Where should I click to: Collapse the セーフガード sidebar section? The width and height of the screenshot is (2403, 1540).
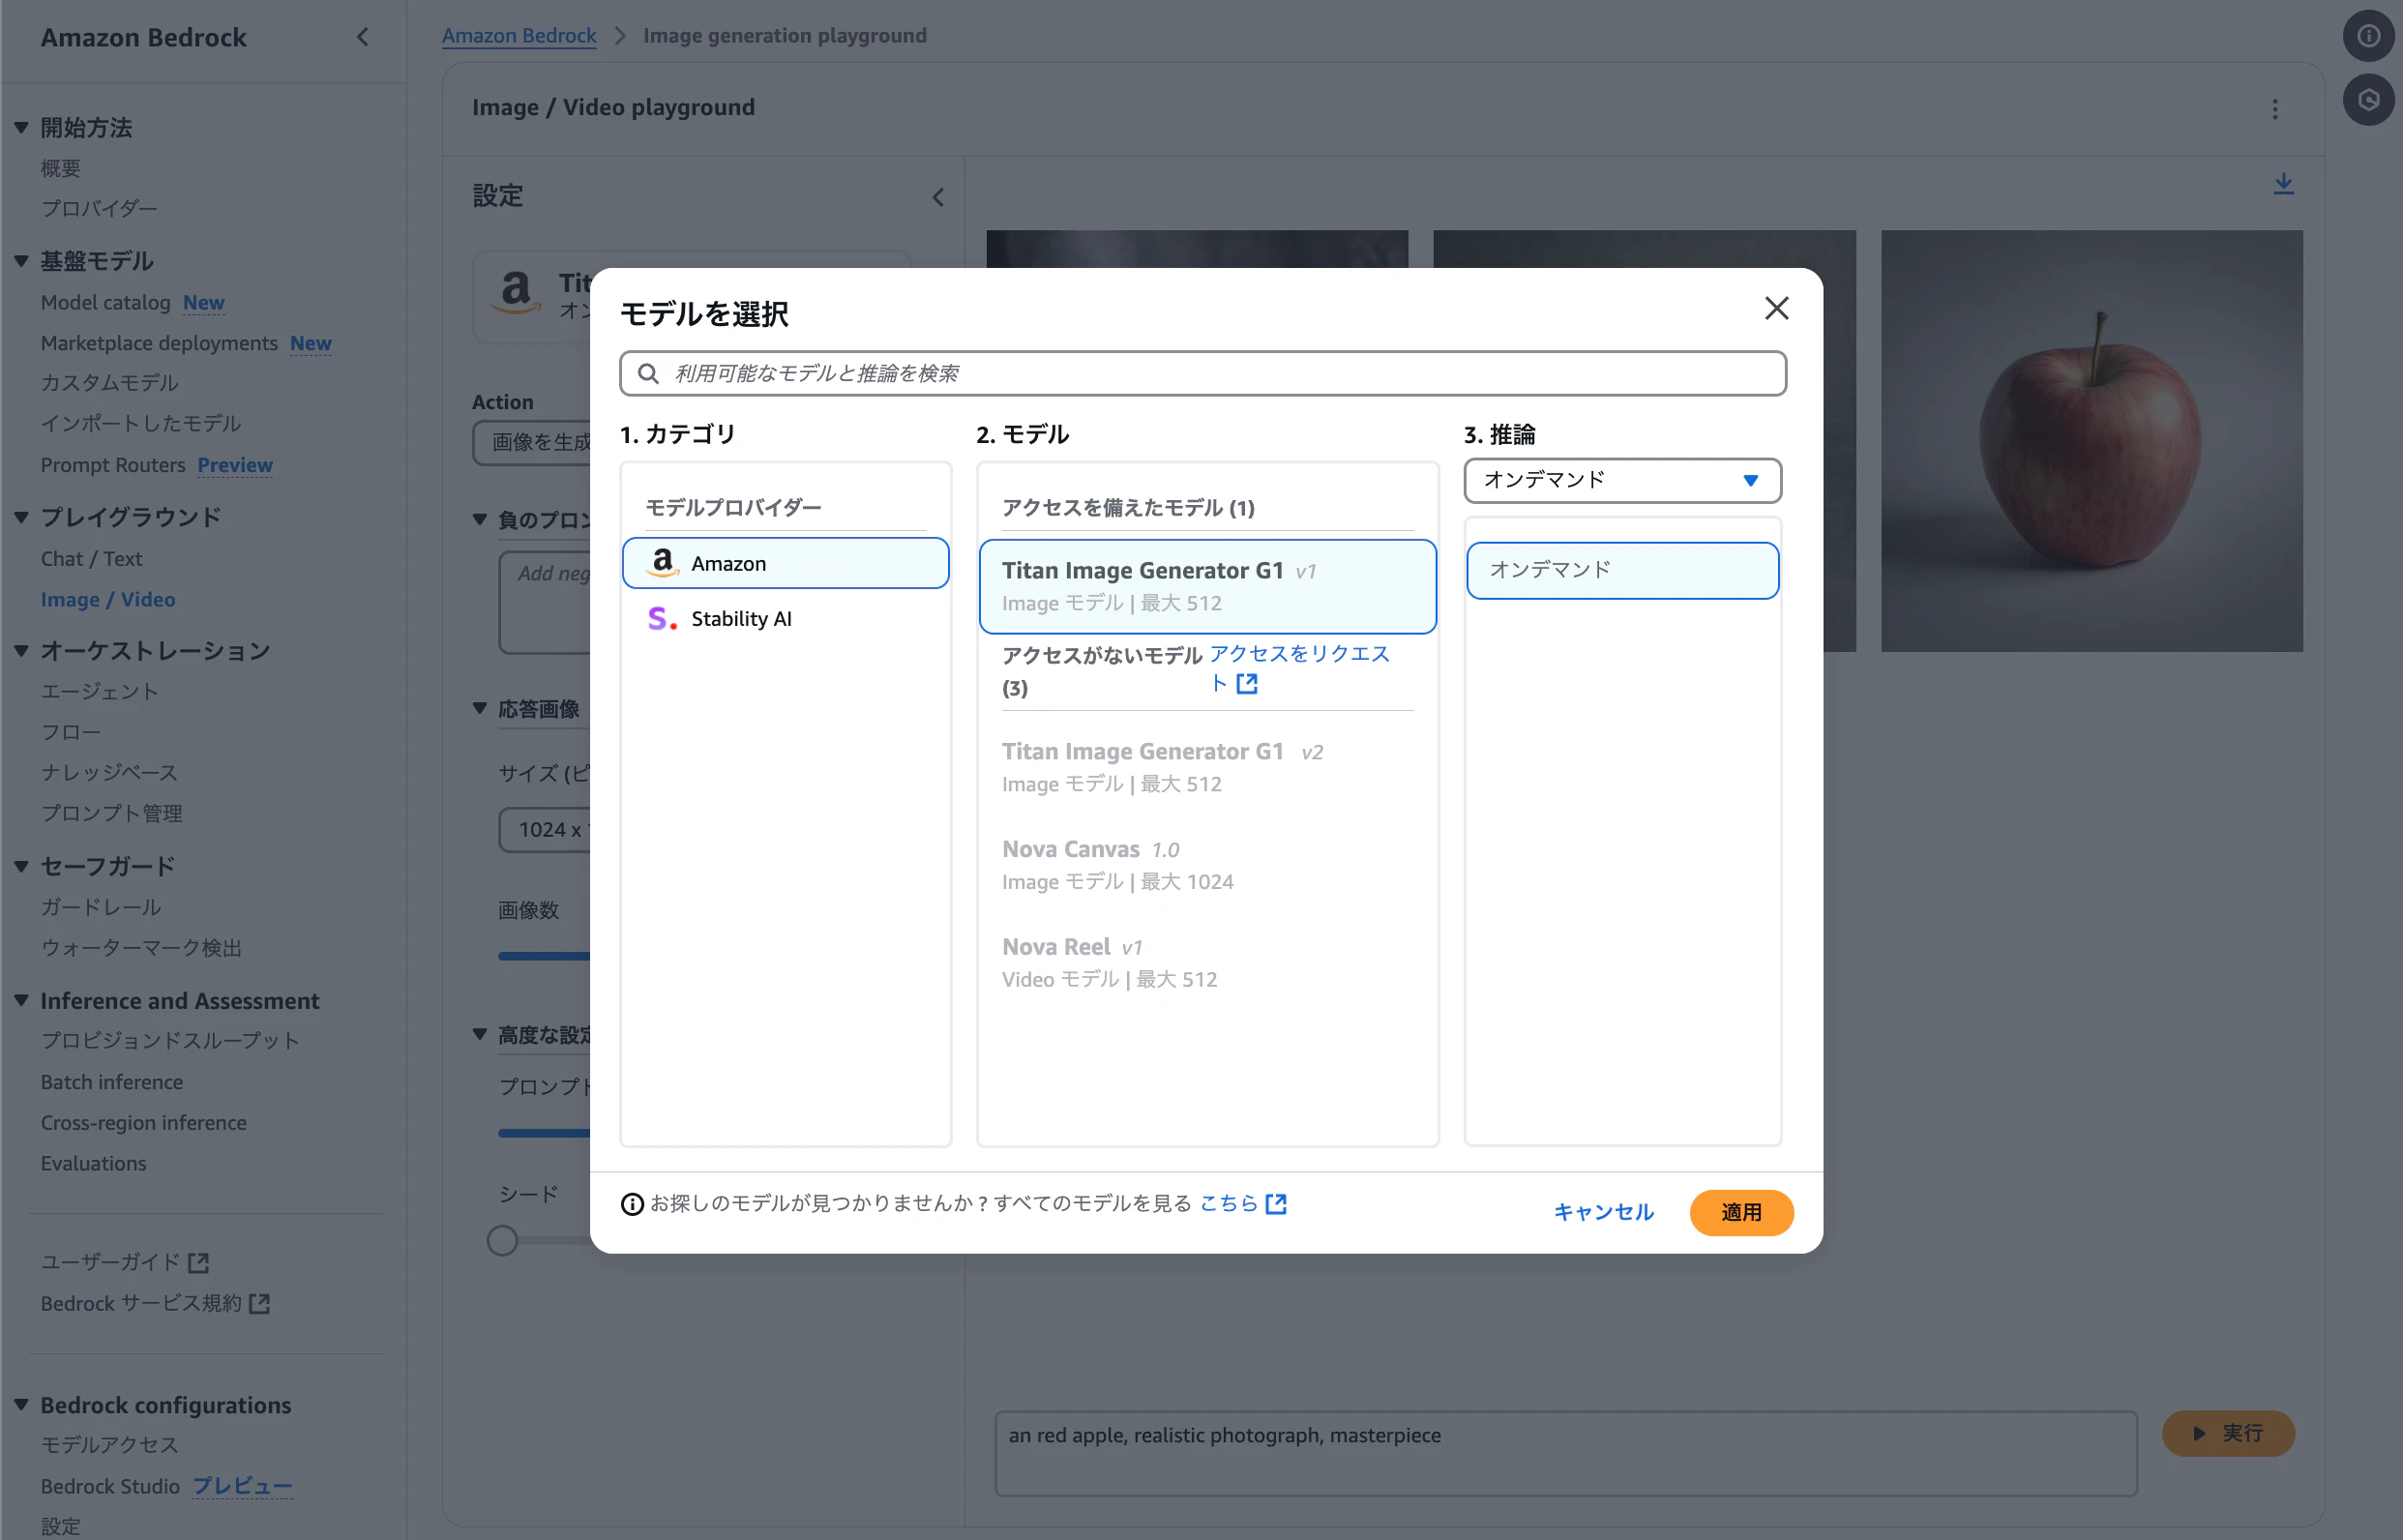[21, 866]
